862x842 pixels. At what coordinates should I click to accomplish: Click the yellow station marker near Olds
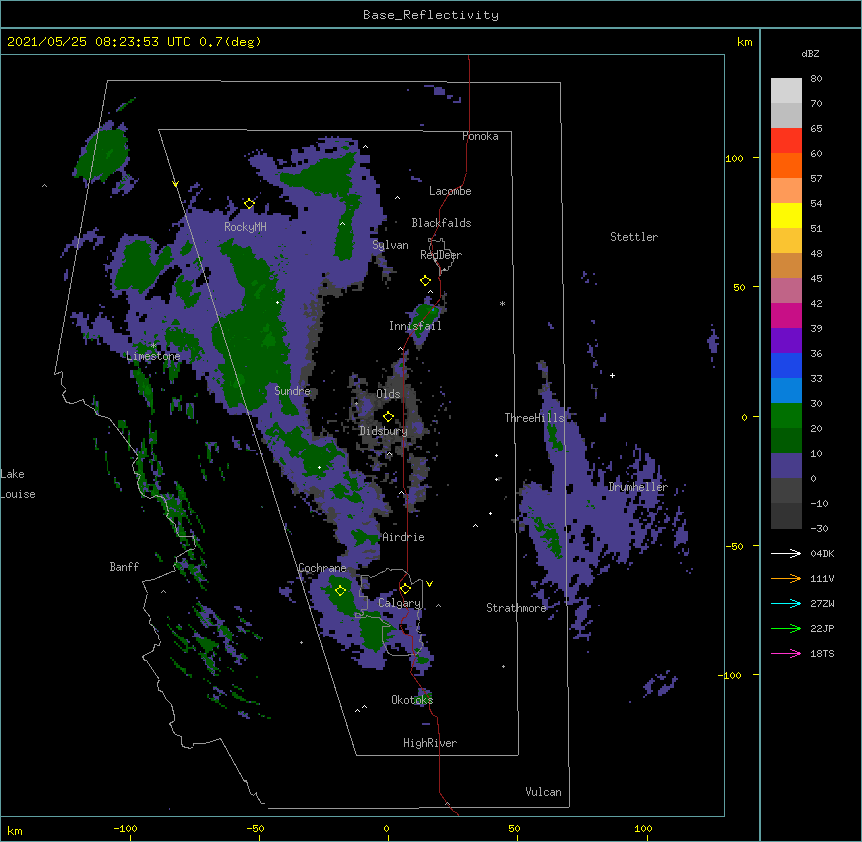pos(388,416)
